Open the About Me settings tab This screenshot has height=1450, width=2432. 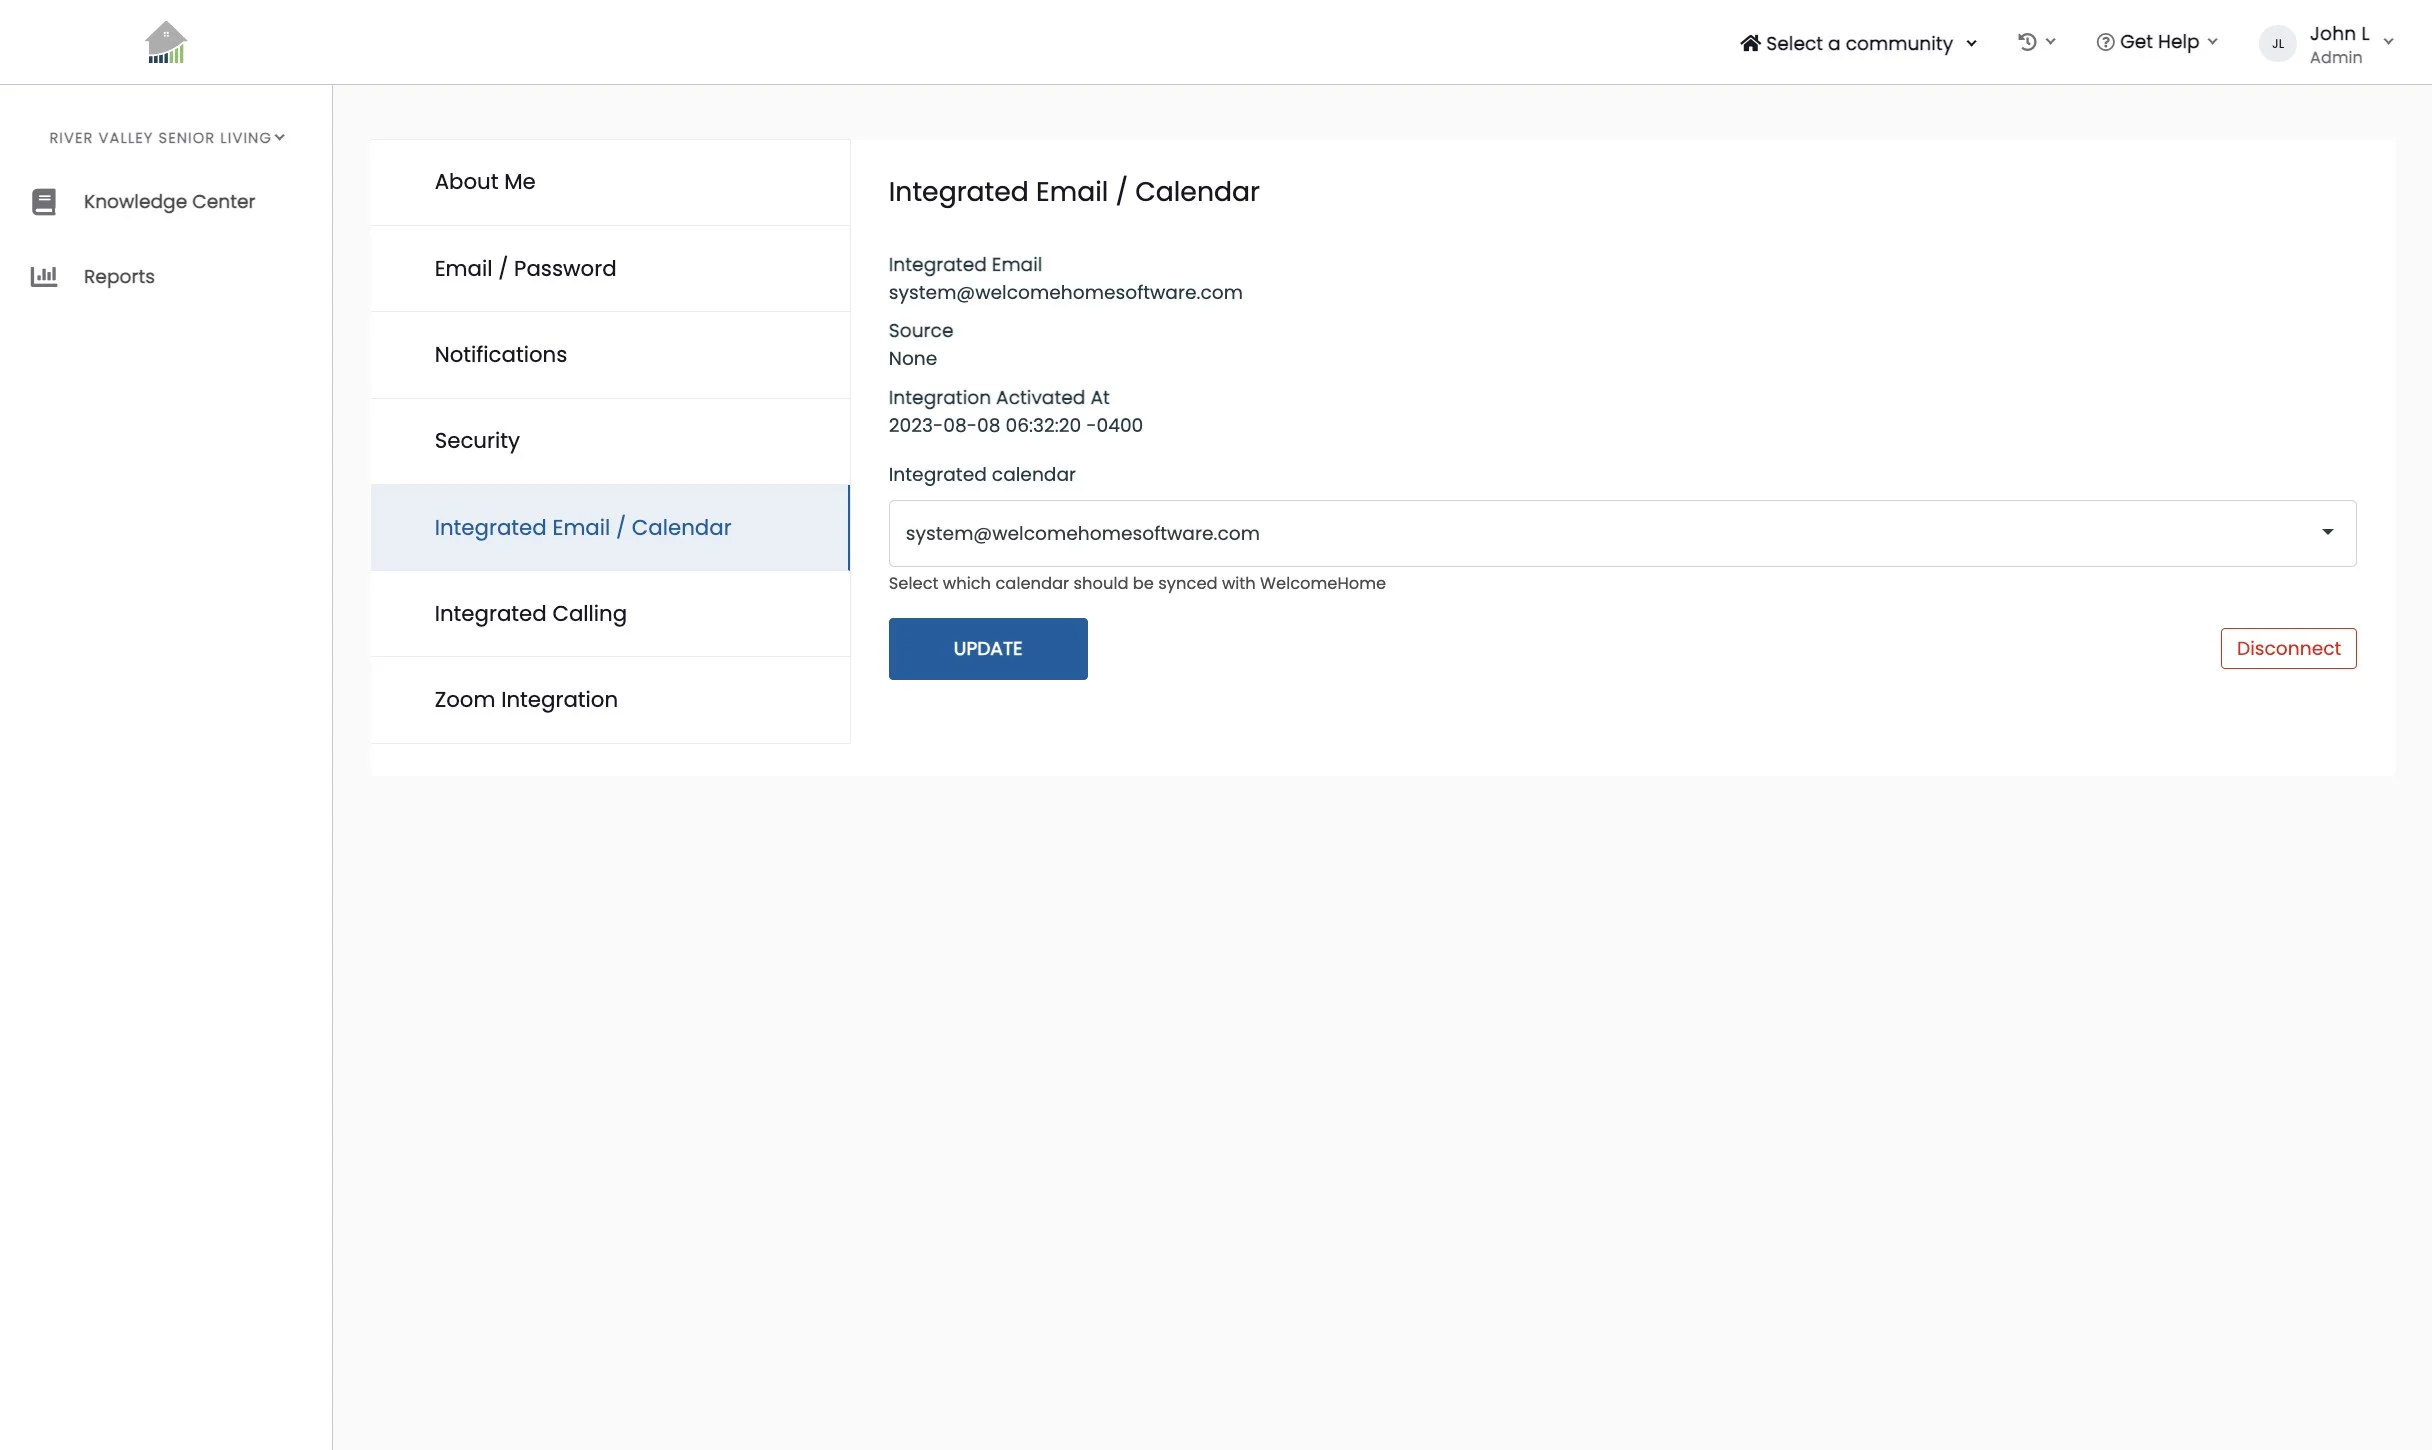(485, 182)
